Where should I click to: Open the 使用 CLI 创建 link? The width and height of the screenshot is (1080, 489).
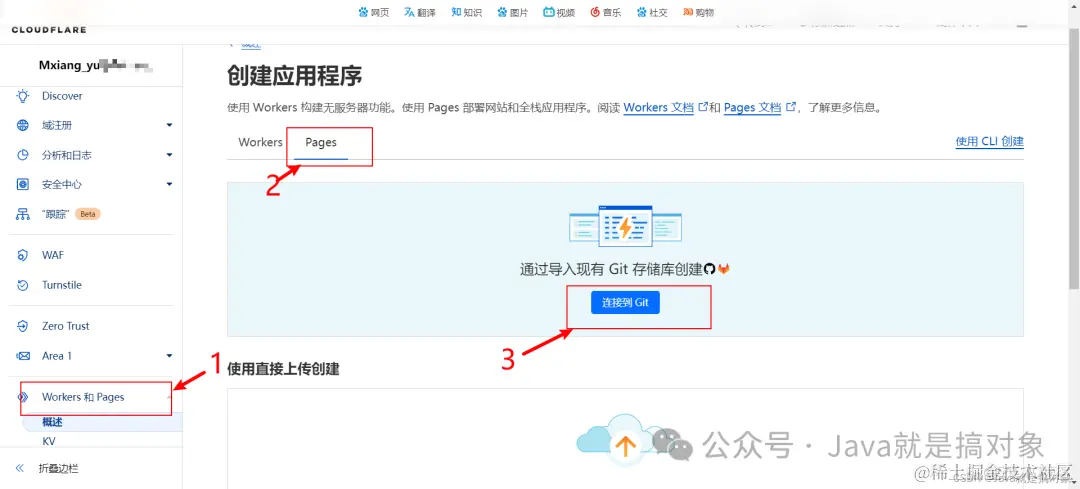tap(990, 141)
